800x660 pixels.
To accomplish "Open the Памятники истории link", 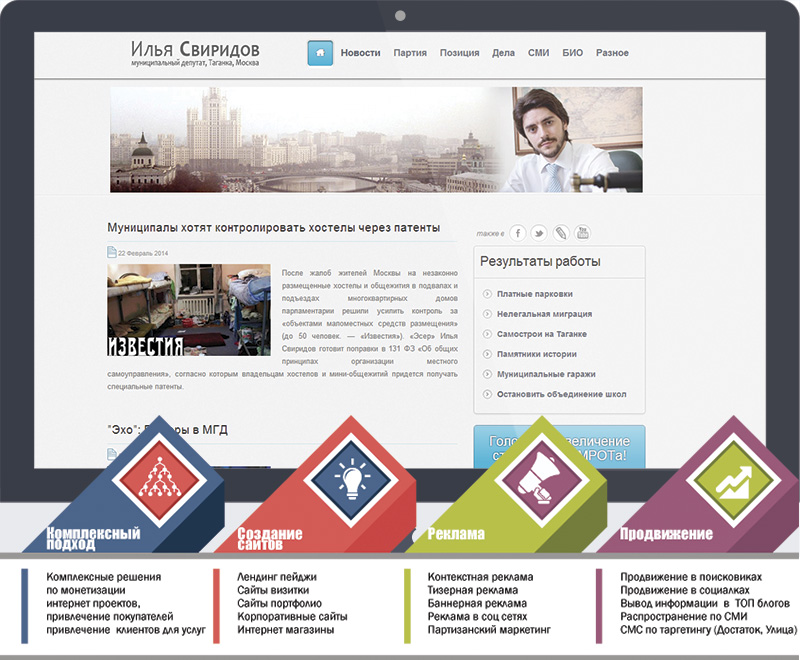I will [x=537, y=354].
